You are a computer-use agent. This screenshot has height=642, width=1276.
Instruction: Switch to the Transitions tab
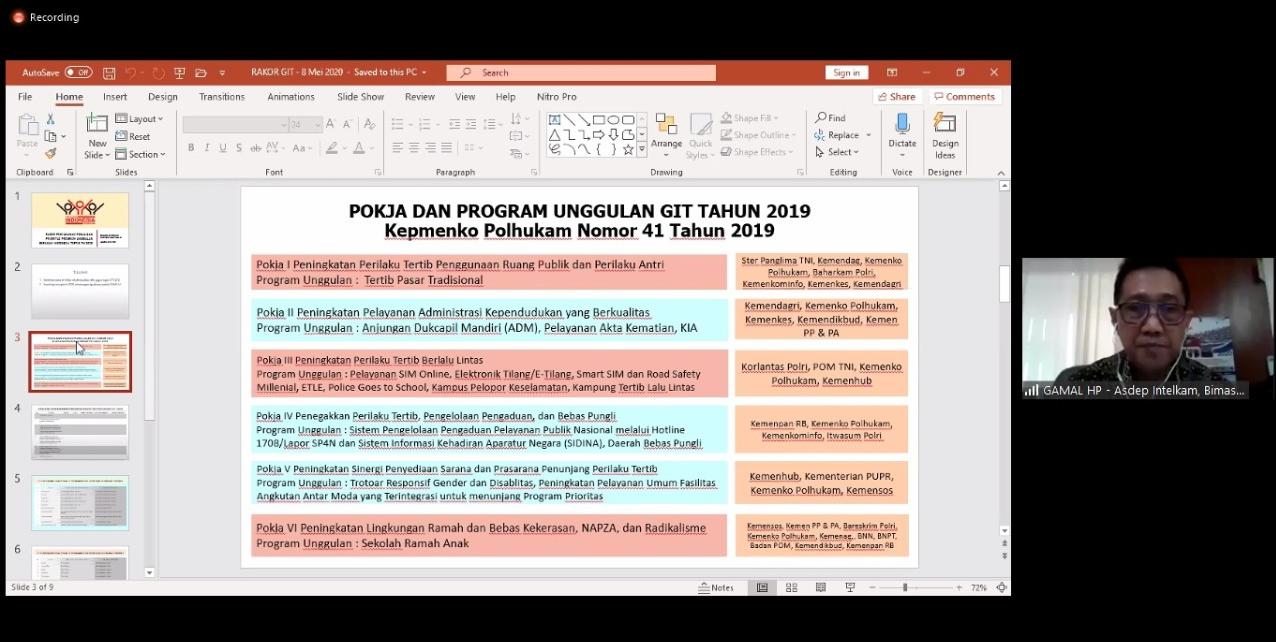222,97
